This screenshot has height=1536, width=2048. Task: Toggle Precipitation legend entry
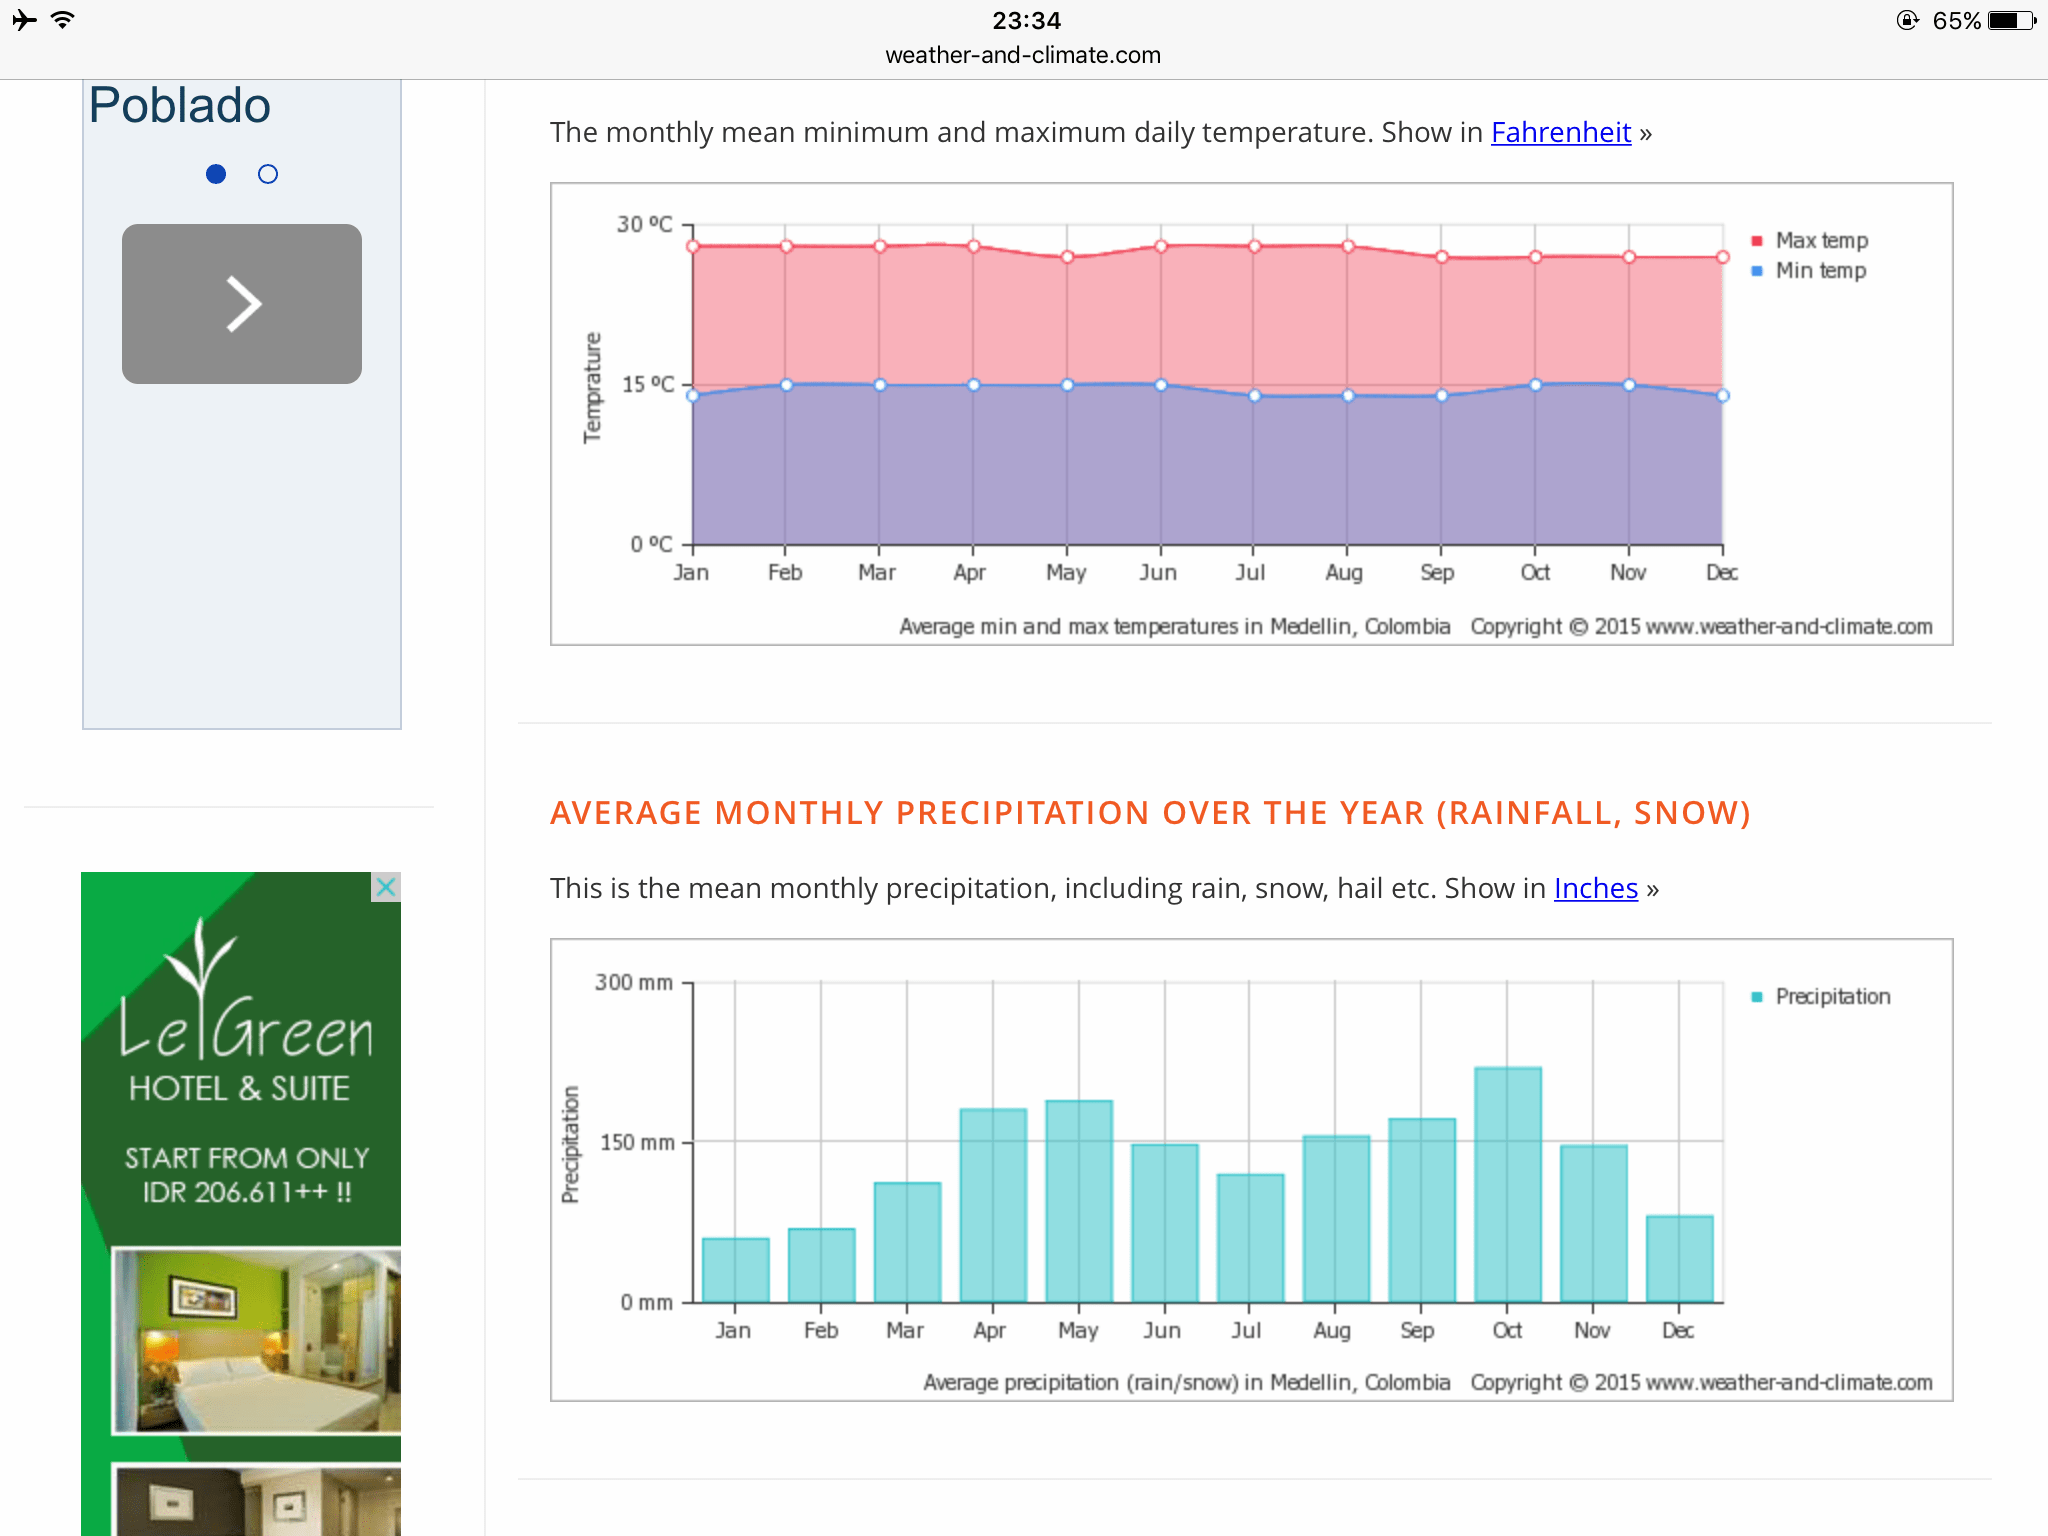click(x=1832, y=997)
